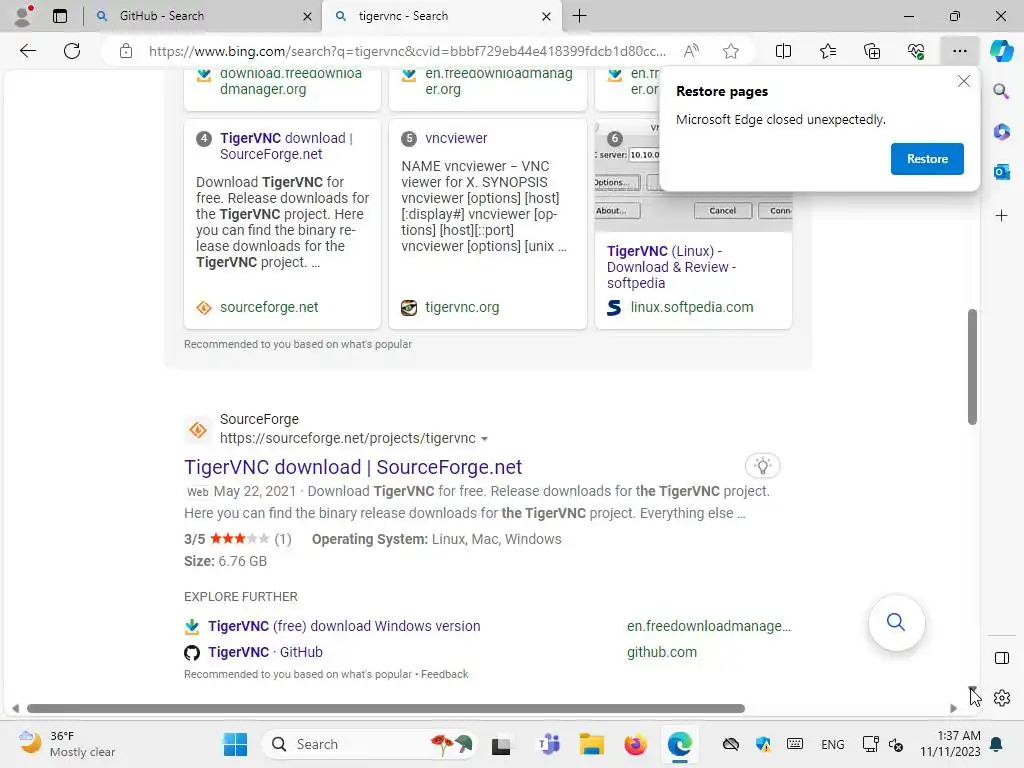Viewport: 1024px width, 768px height.
Task: Switch to GitHub - Search tab
Action: click(202, 16)
